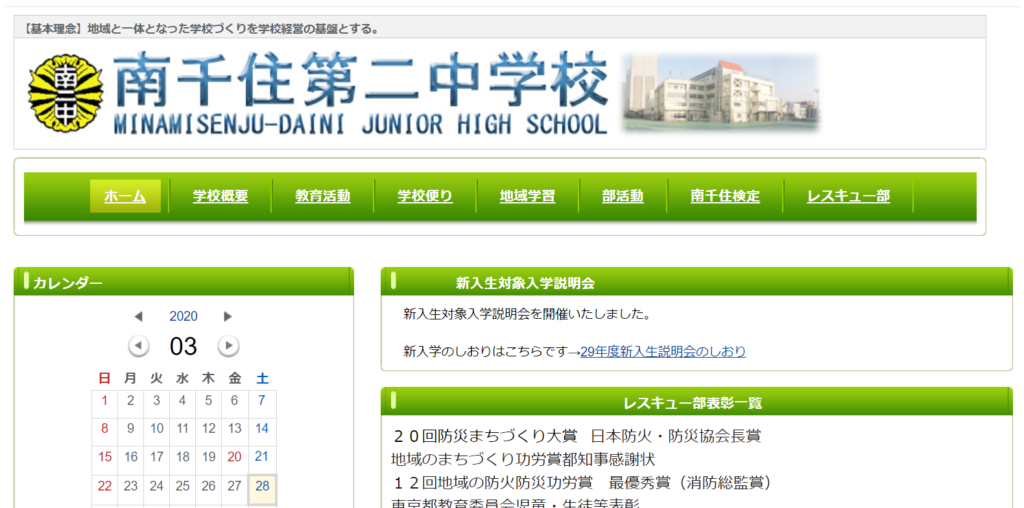Click the school emblem logo
Viewport: 1024px width, 508px height.
(x=66, y=93)
